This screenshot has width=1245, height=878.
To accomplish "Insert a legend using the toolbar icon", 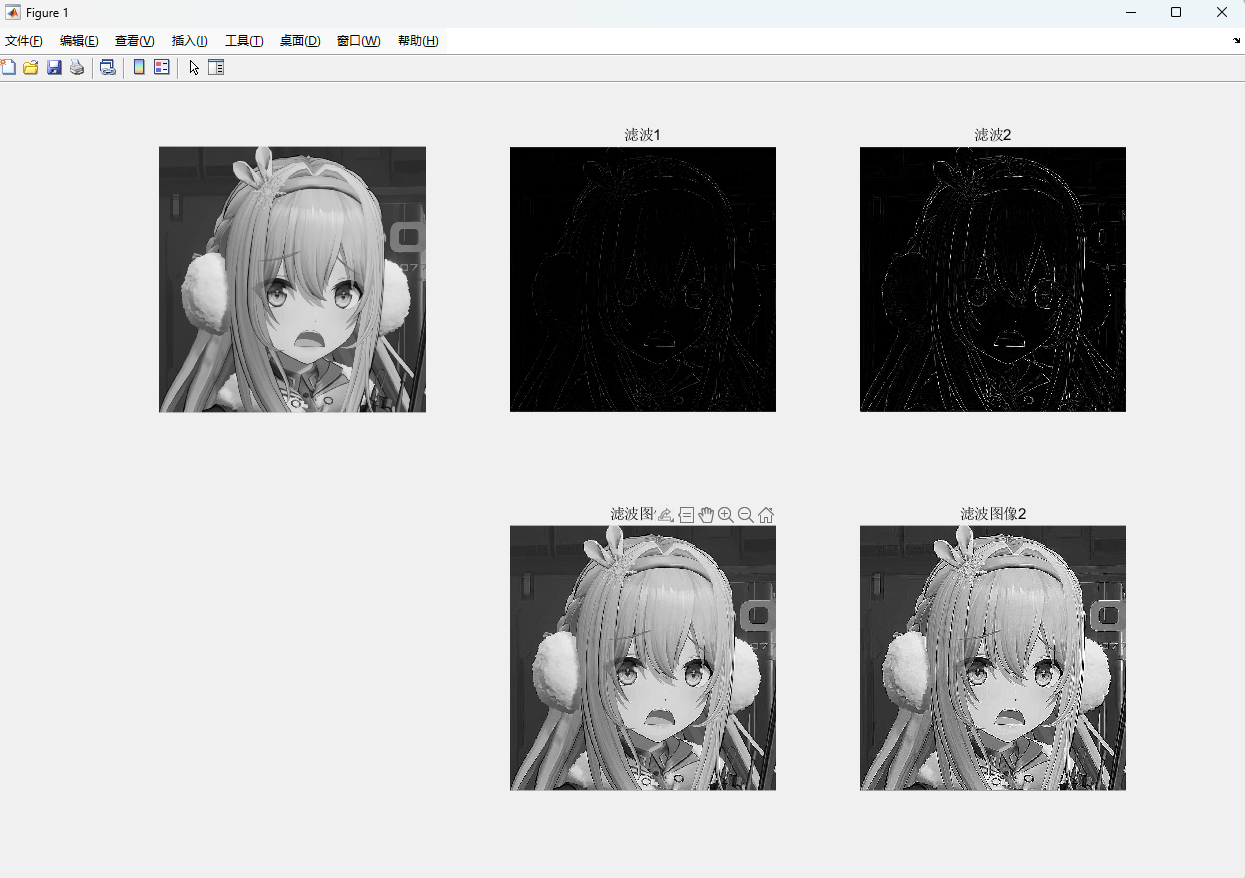I will coord(161,68).
